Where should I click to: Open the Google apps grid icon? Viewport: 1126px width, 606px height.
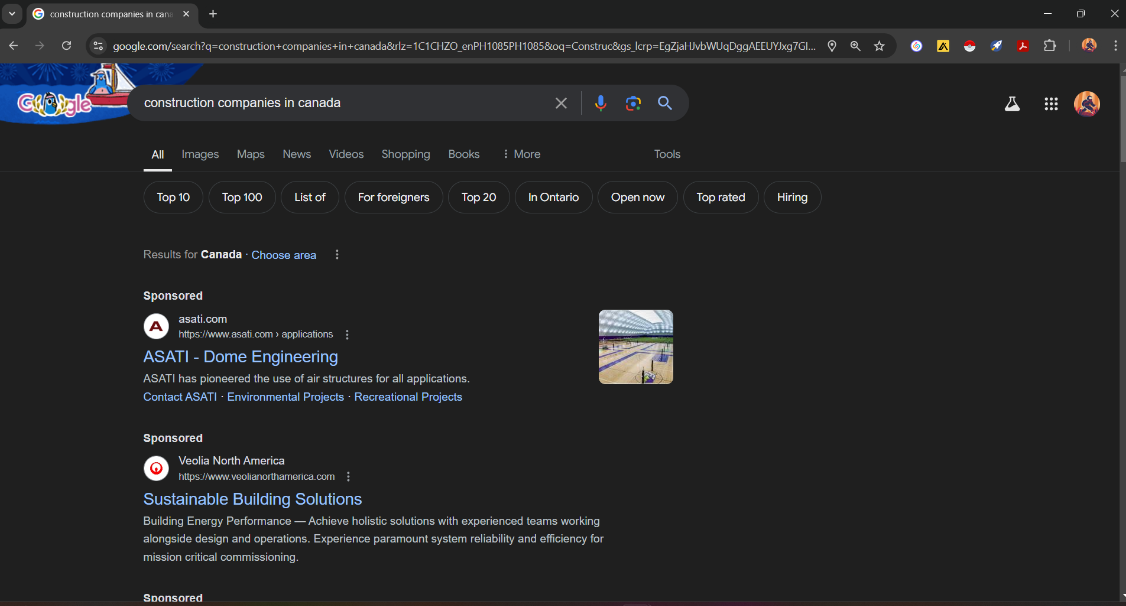pos(1051,104)
